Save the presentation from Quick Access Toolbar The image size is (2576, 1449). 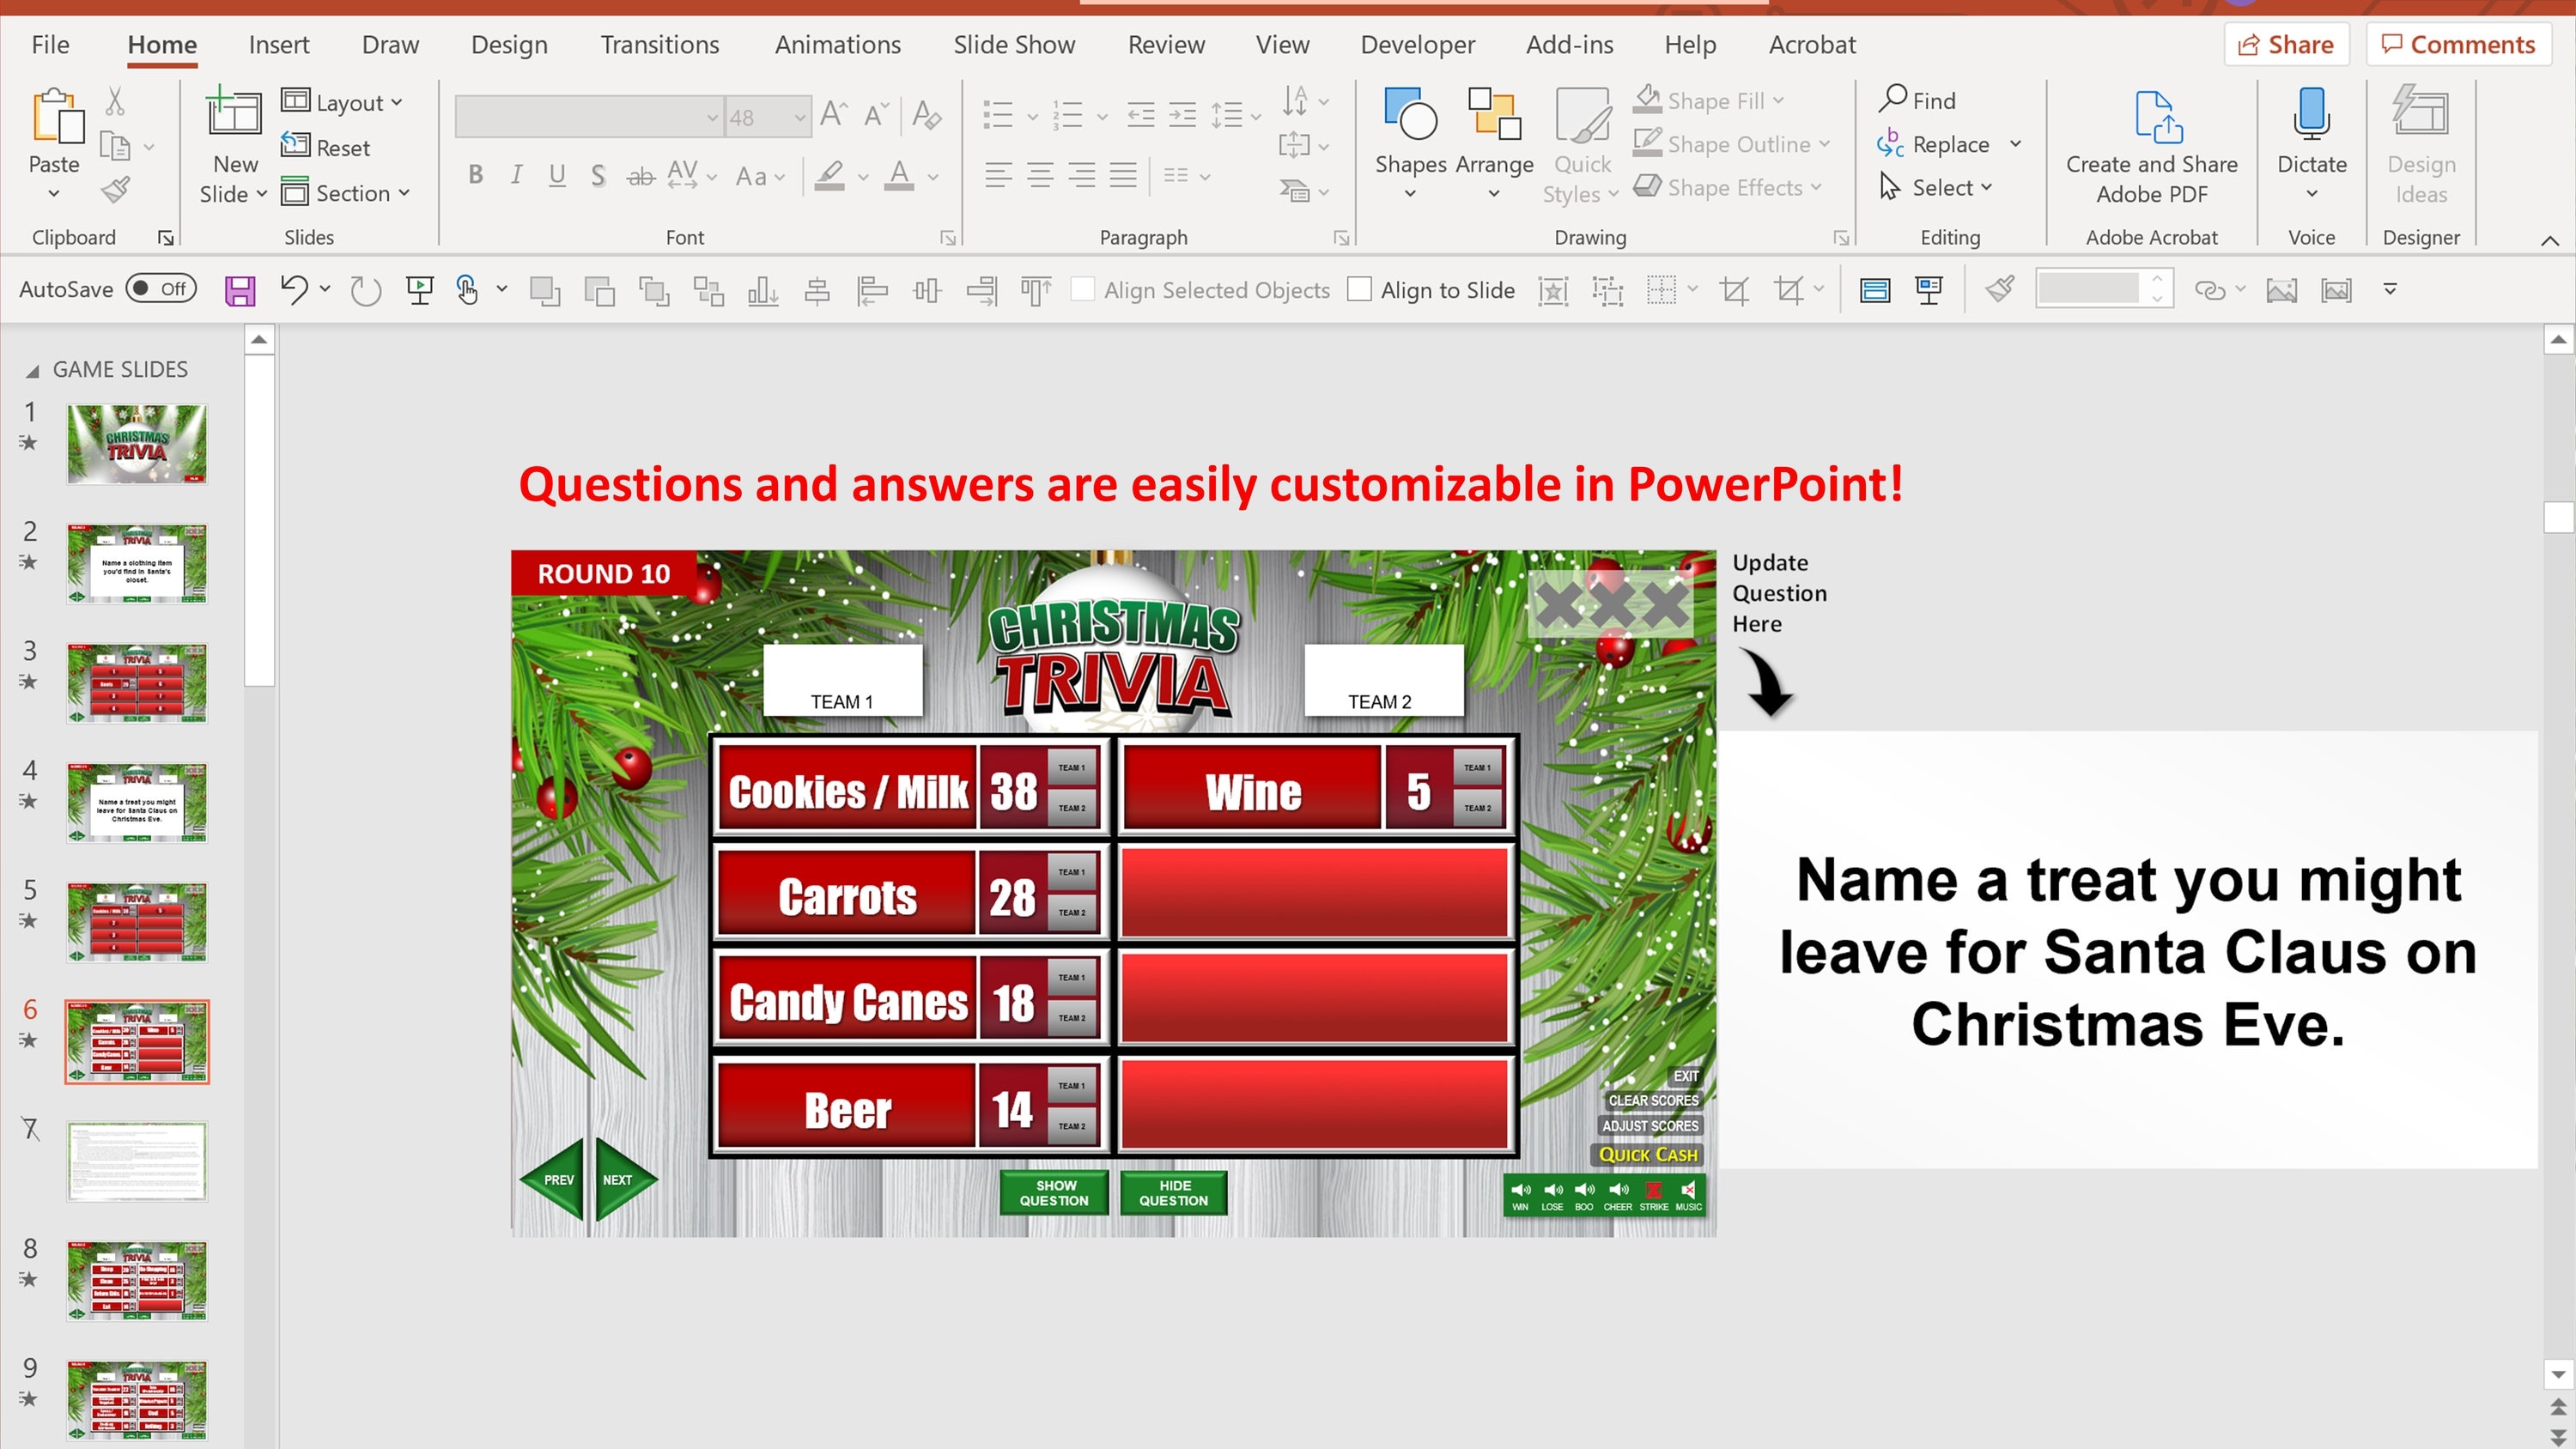pos(239,289)
